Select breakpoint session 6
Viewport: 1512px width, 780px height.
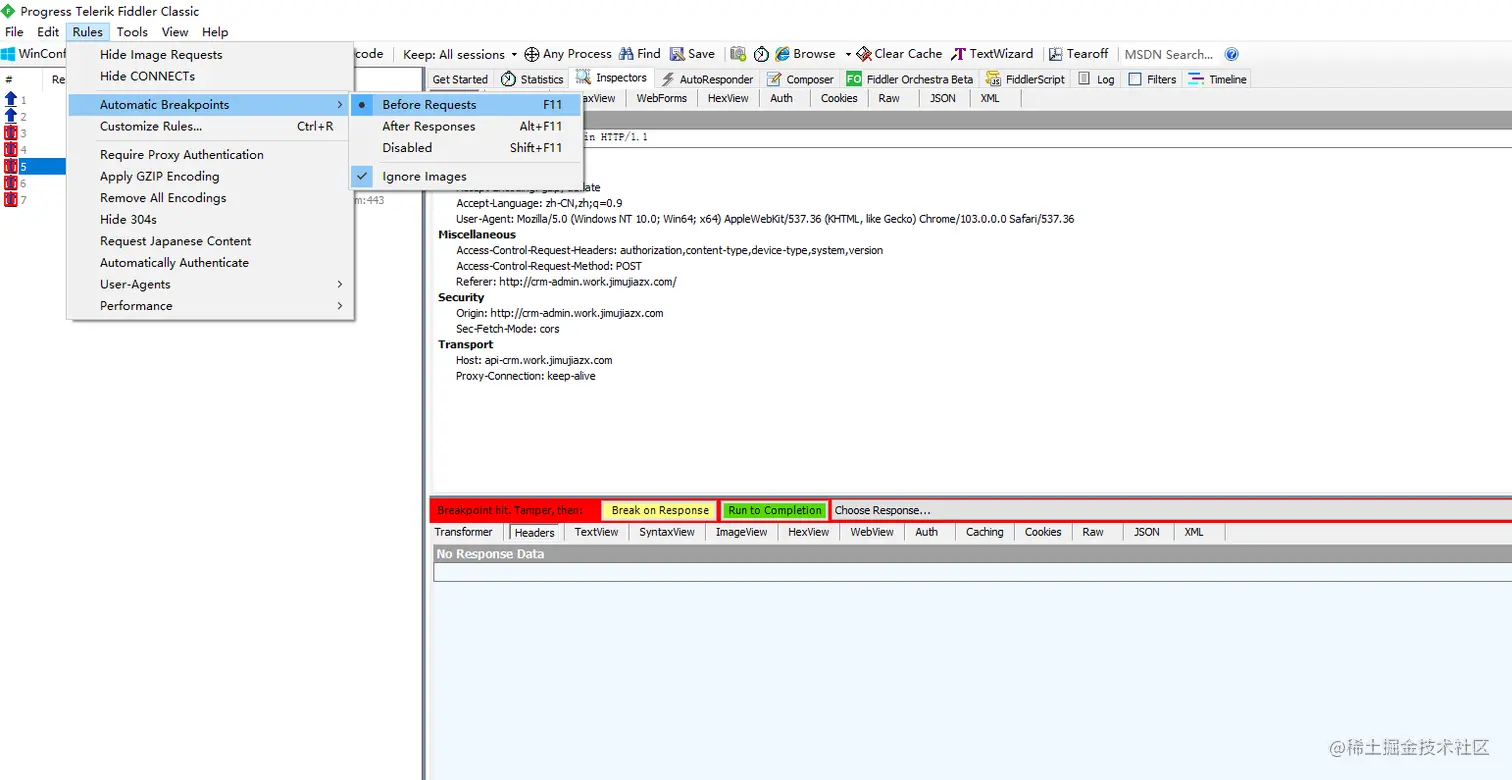(33, 183)
